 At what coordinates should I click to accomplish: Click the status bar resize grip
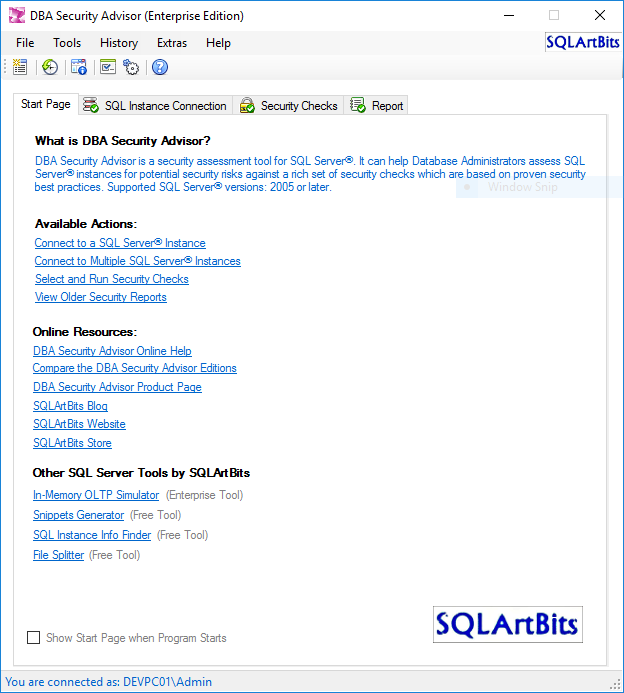point(616,685)
